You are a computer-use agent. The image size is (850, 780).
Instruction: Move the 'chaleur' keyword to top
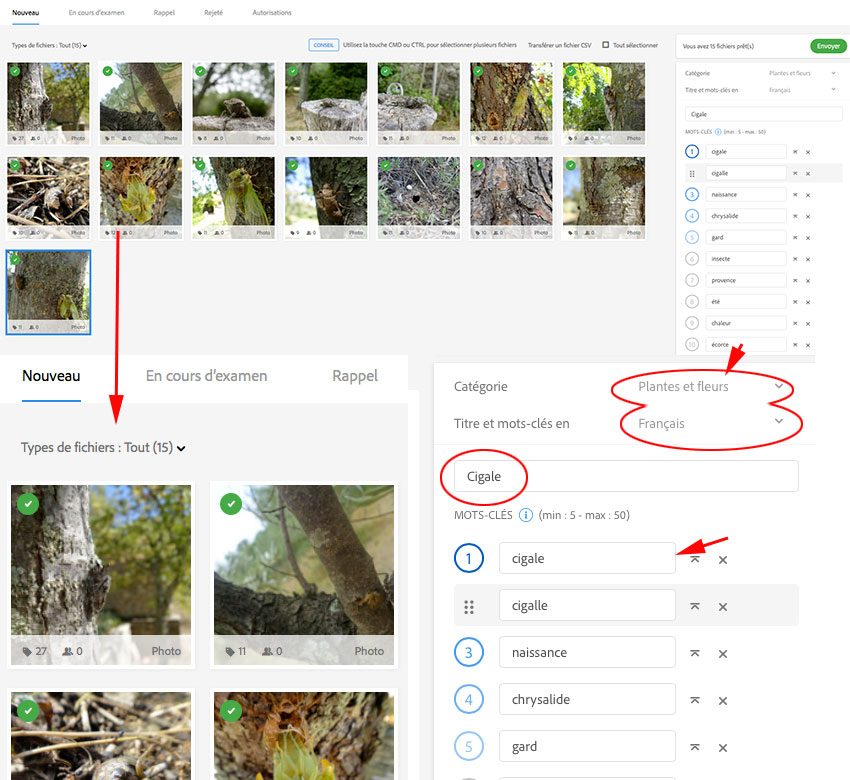pyautogui.click(x=795, y=323)
